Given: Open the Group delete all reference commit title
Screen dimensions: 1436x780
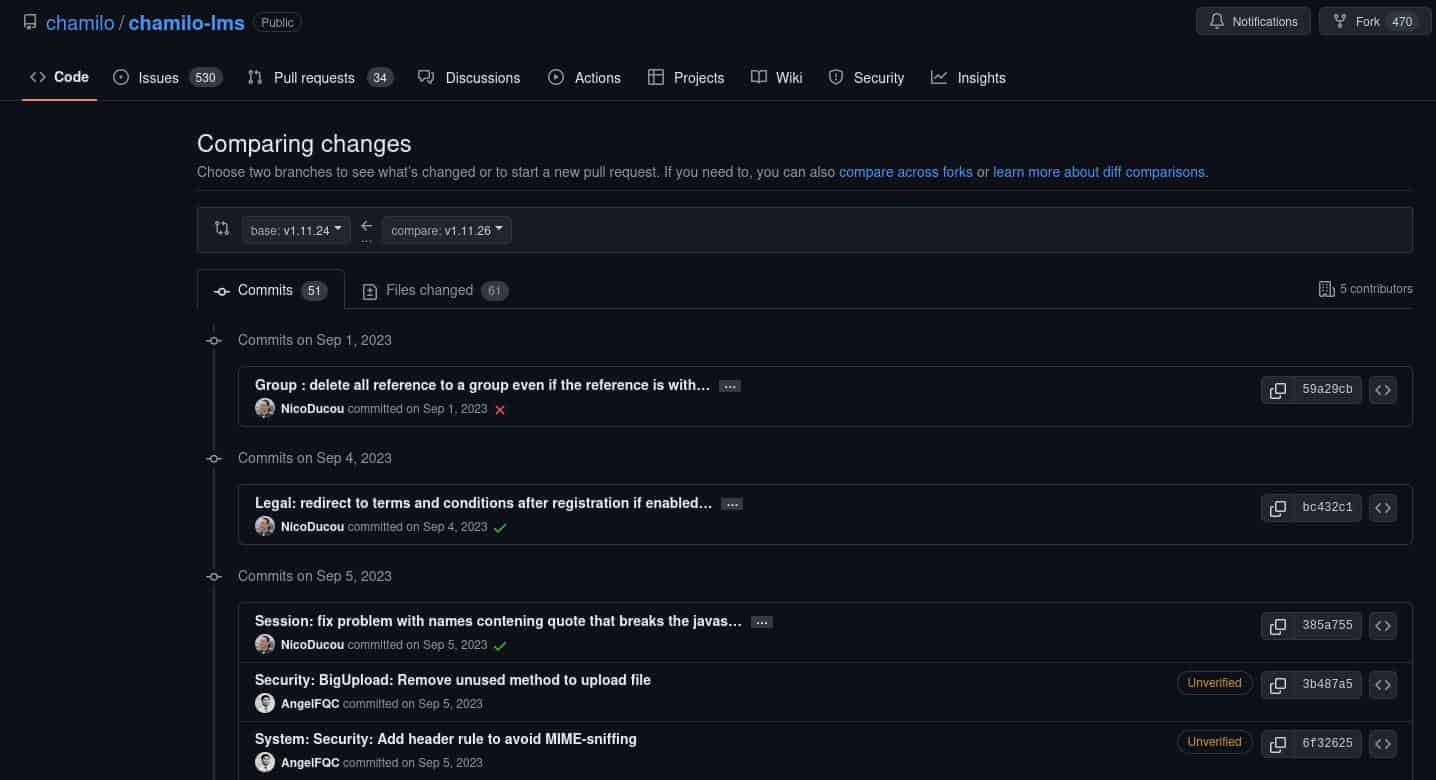Looking at the screenshot, I should coord(482,385).
